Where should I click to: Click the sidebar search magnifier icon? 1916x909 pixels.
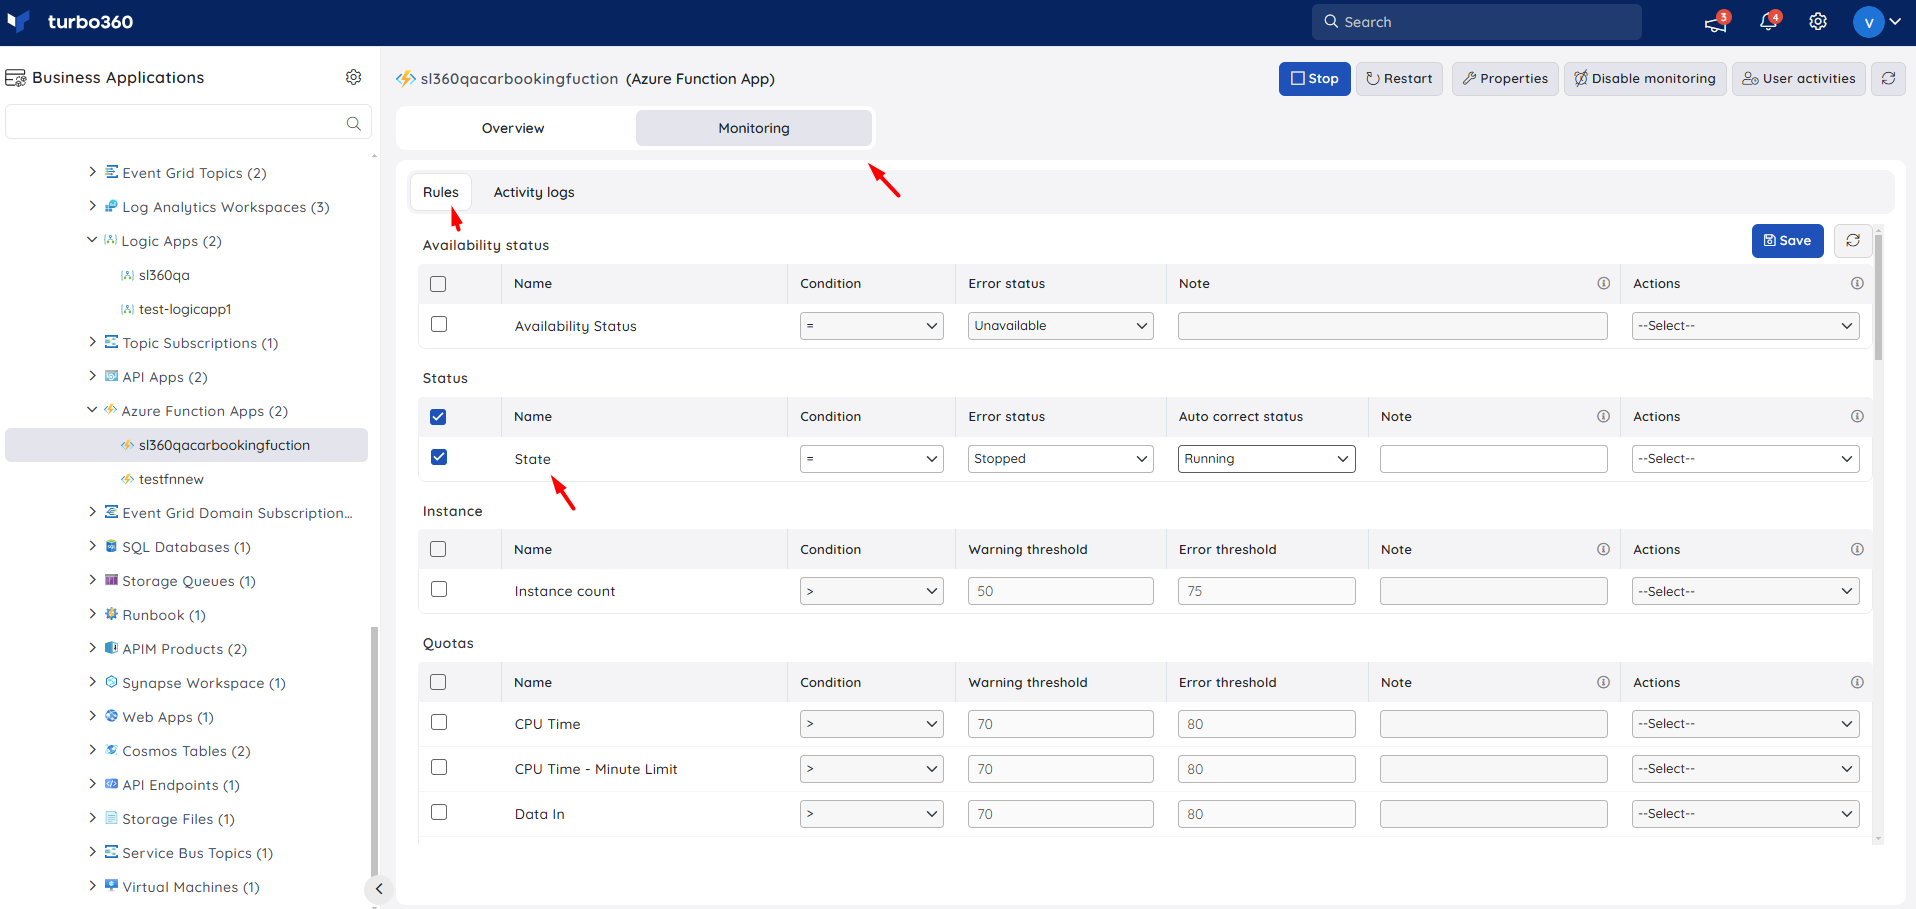tap(353, 123)
